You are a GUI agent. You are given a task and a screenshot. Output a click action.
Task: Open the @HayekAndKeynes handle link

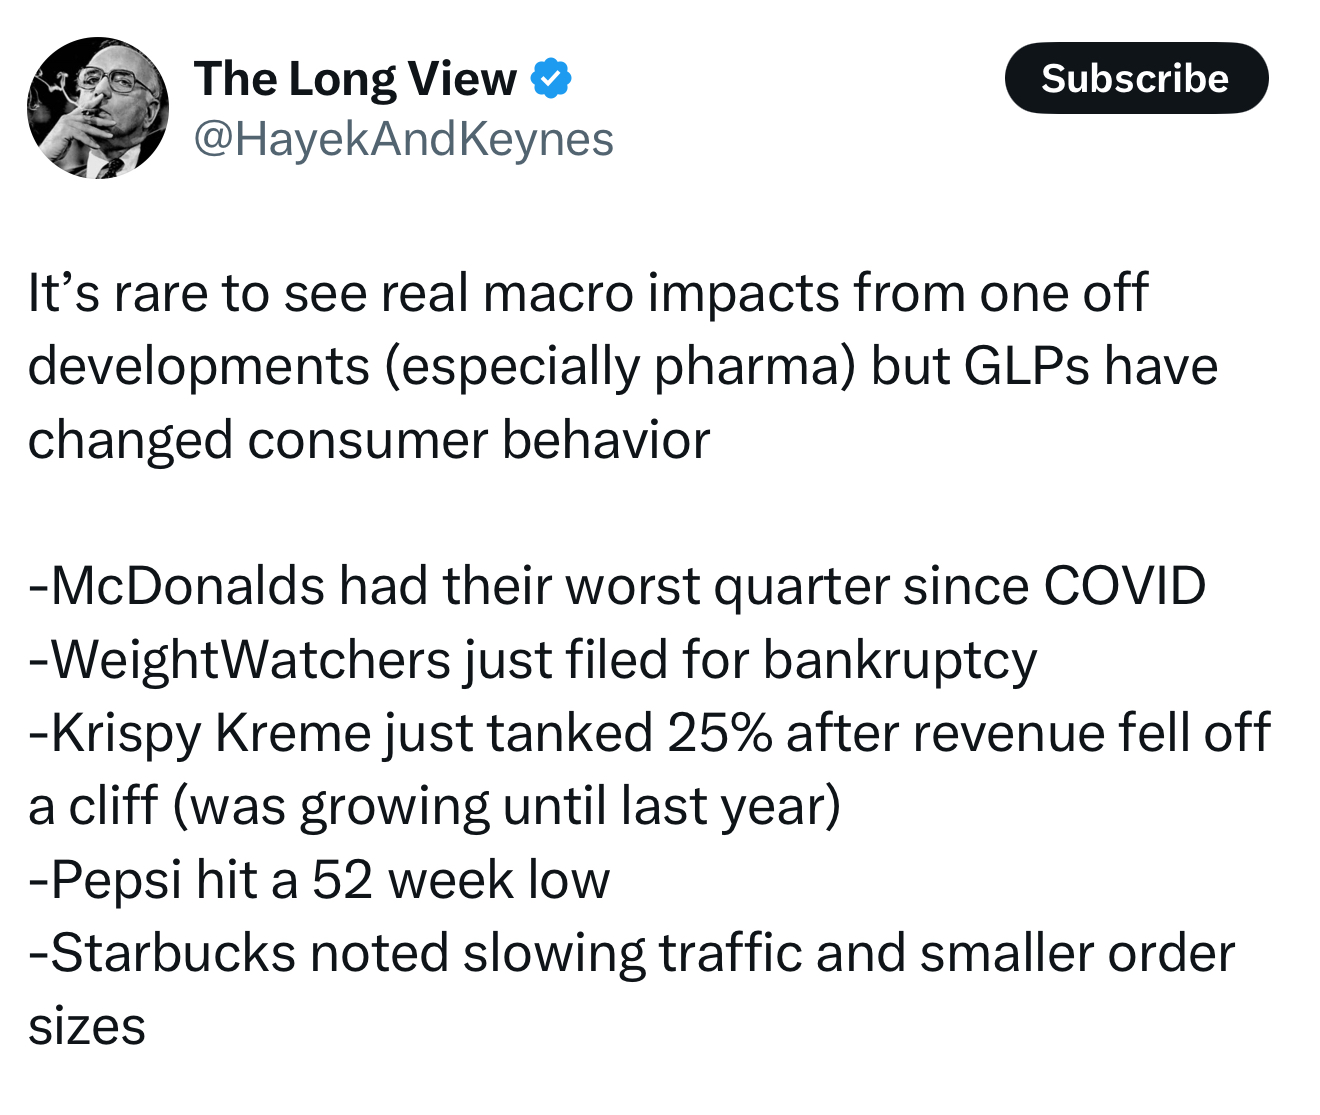403,139
